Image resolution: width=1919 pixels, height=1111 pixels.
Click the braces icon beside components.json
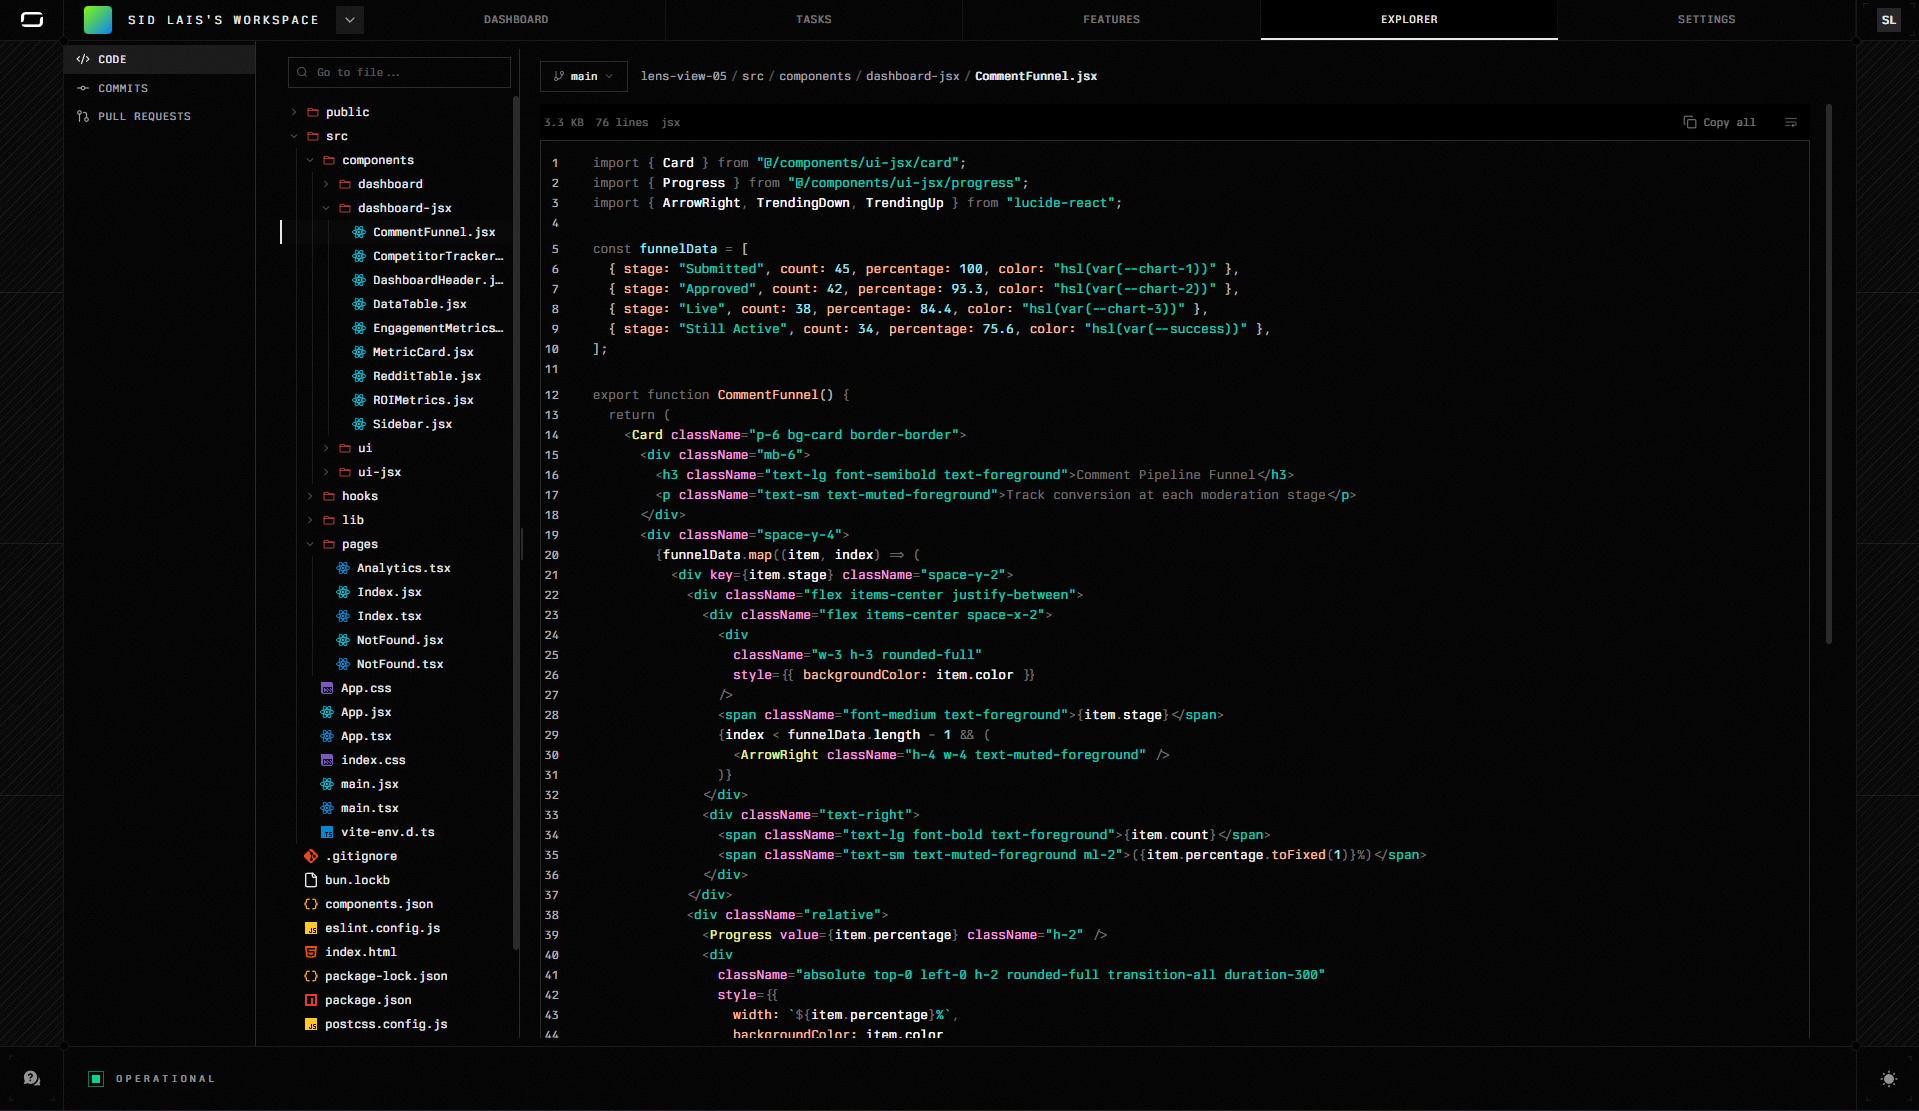click(x=311, y=904)
